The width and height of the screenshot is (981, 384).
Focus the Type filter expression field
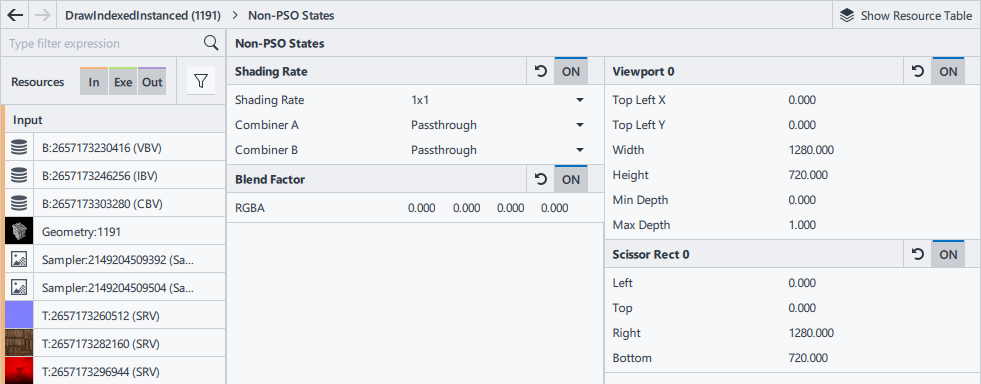pos(104,43)
